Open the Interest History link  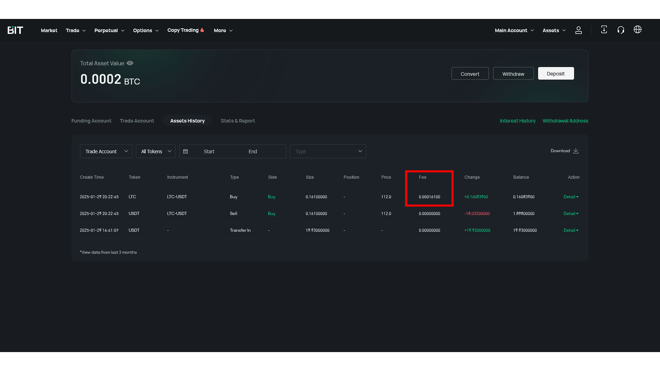coord(518,121)
